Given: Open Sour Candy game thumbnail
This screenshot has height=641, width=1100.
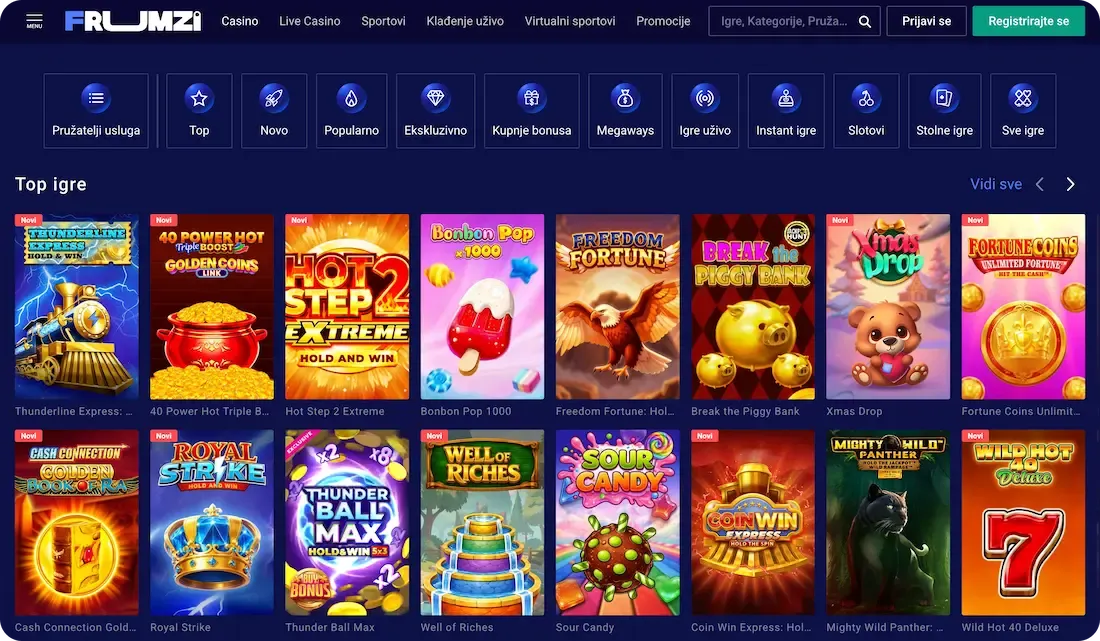Looking at the screenshot, I should 617,522.
